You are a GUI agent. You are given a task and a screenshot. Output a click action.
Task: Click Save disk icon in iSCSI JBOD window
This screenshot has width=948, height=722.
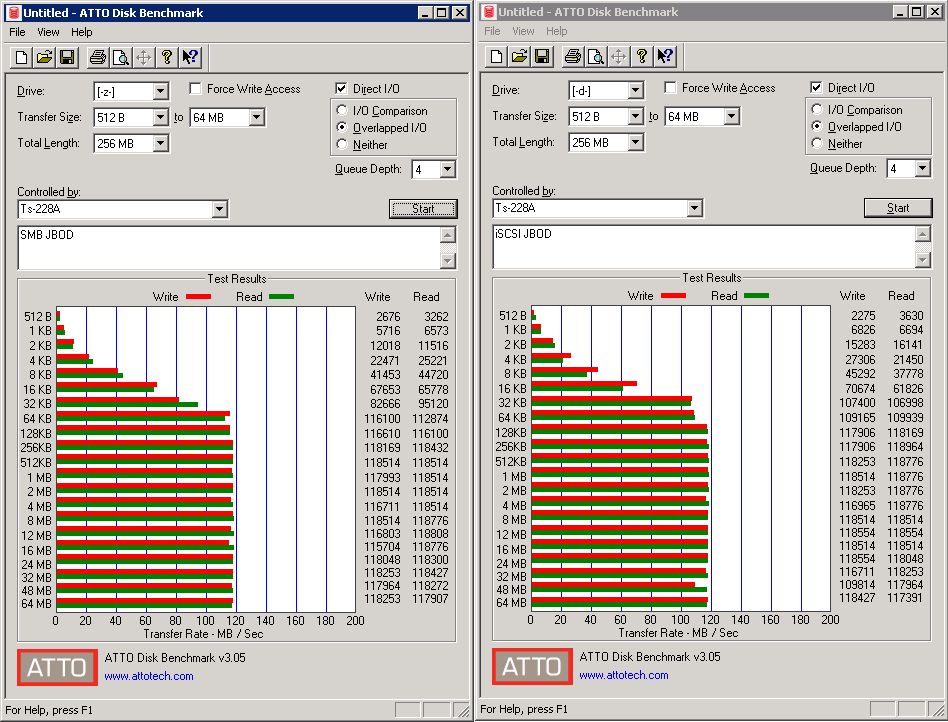click(x=542, y=56)
